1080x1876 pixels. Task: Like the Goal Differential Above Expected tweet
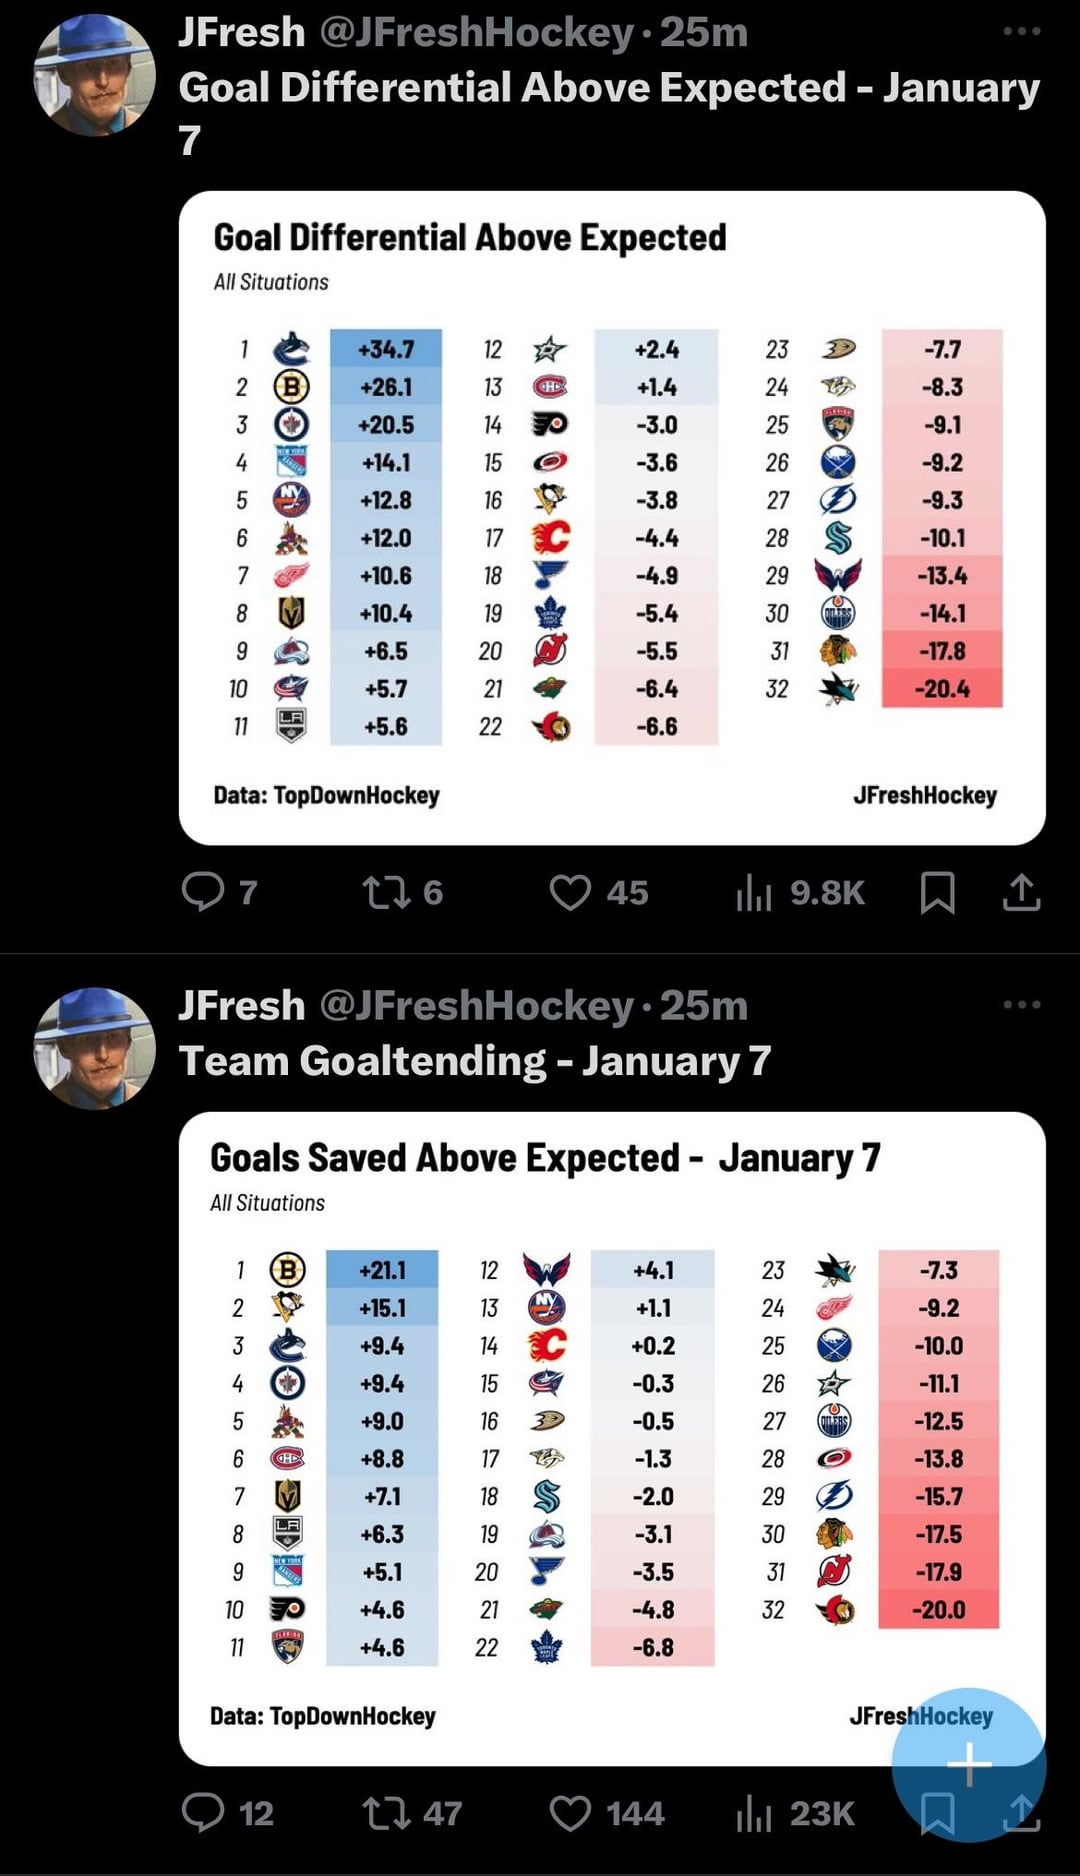570,891
